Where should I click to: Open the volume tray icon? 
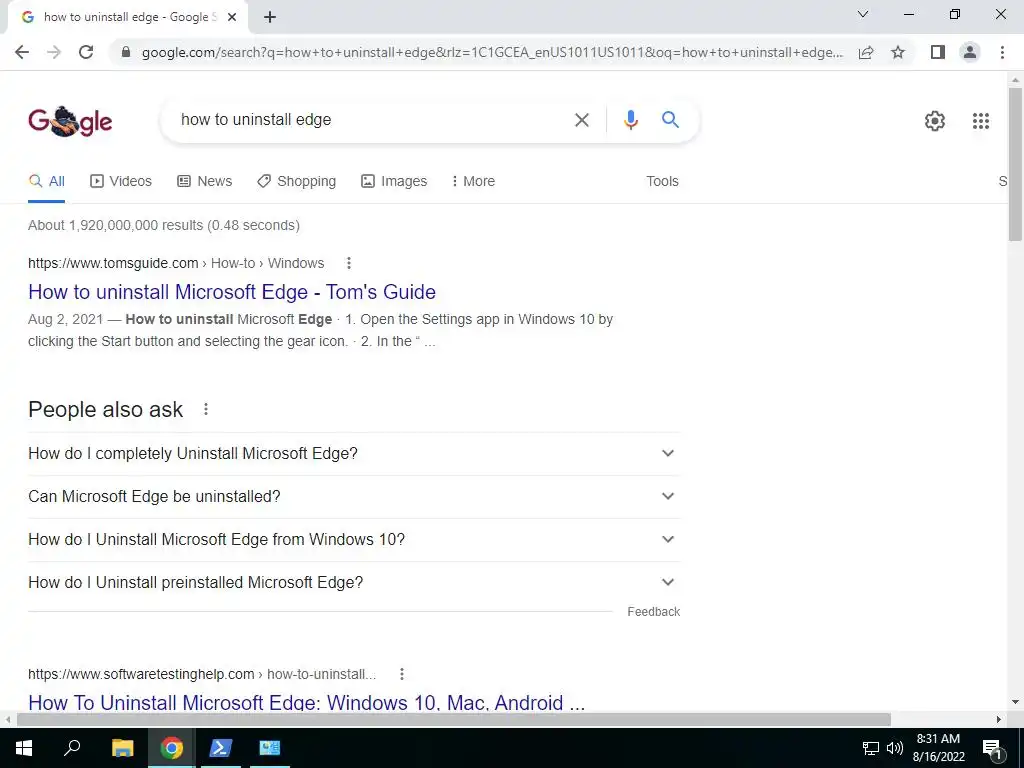pyautogui.click(x=895, y=748)
